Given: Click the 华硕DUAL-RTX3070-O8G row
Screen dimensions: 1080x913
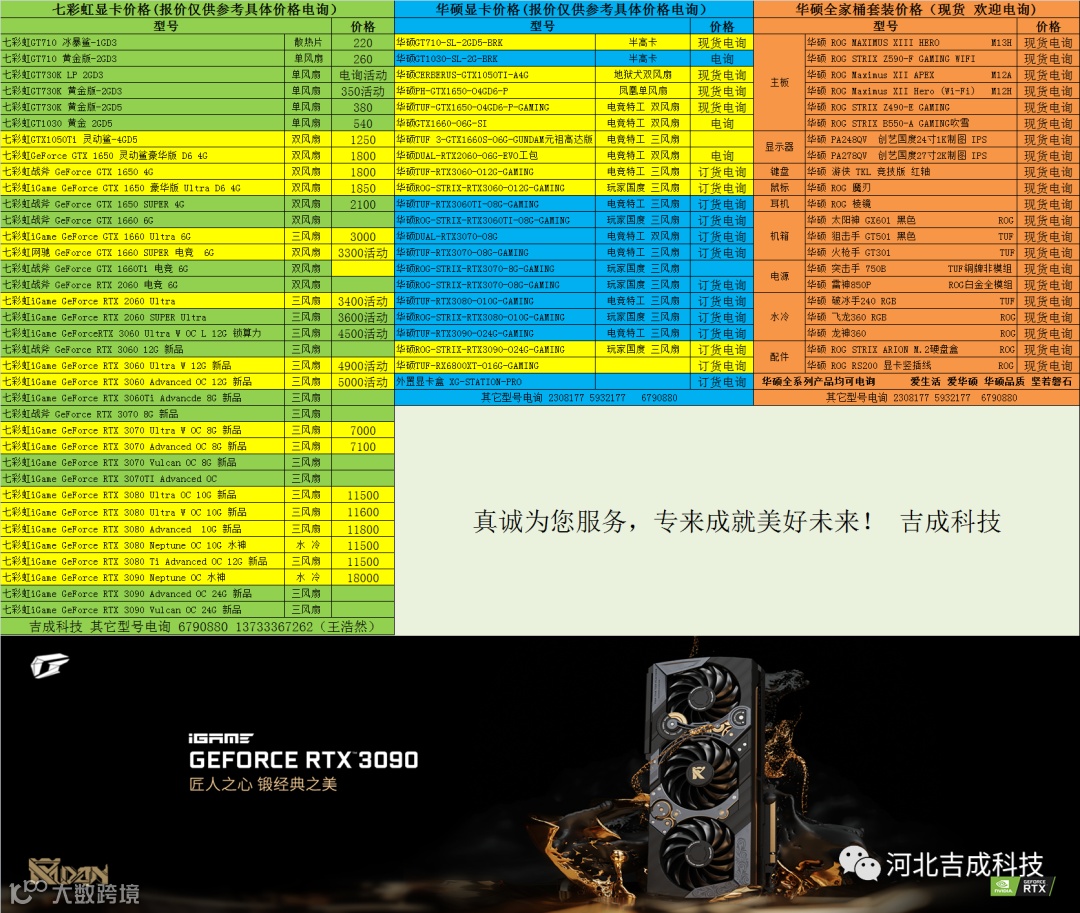Looking at the screenshot, I should [574, 236].
